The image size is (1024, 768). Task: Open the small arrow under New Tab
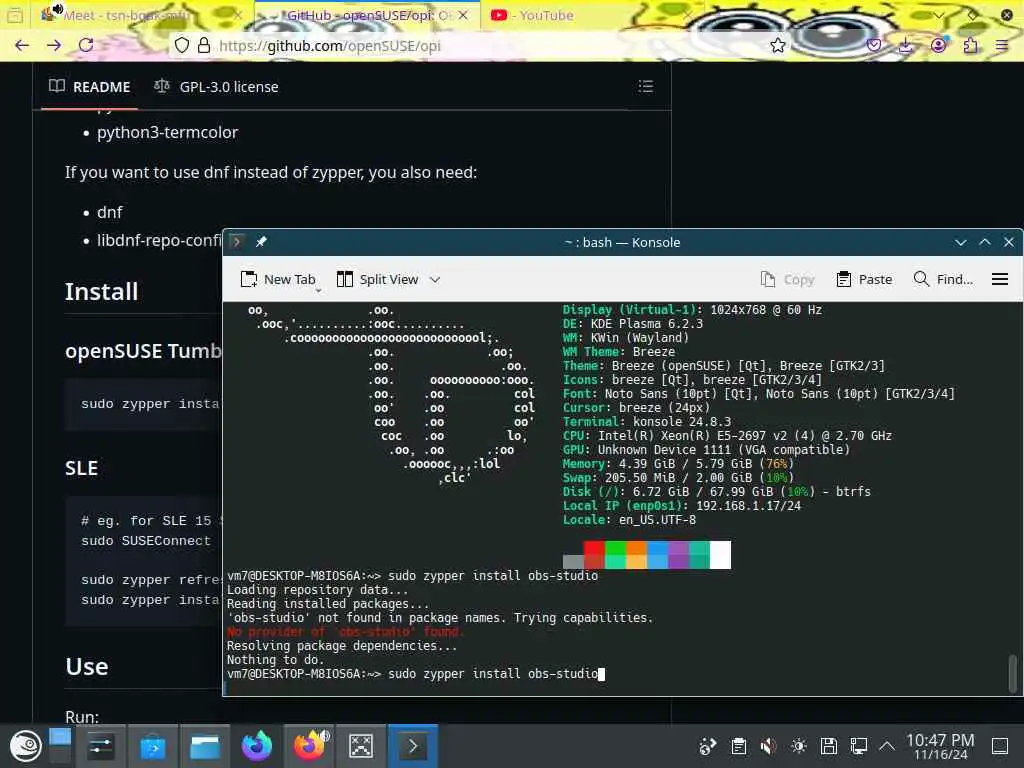tap(319, 290)
